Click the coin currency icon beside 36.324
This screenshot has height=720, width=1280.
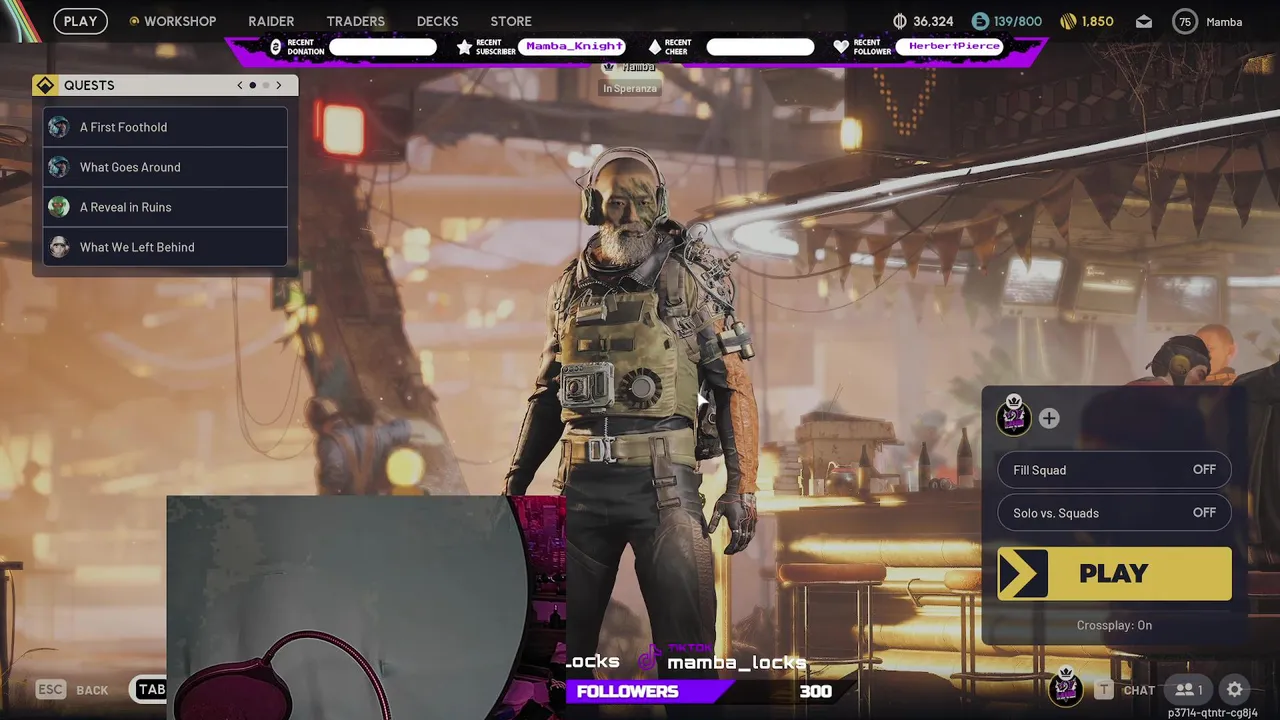click(899, 21)
